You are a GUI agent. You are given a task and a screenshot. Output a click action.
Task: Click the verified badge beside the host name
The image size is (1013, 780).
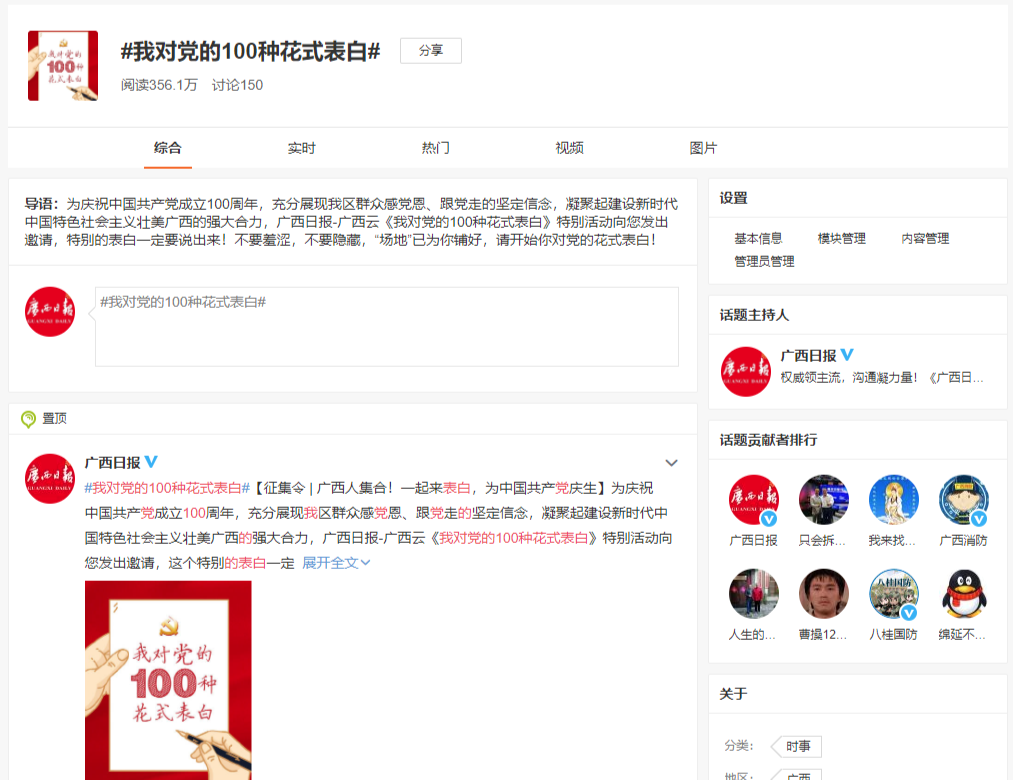pos(847,355)
